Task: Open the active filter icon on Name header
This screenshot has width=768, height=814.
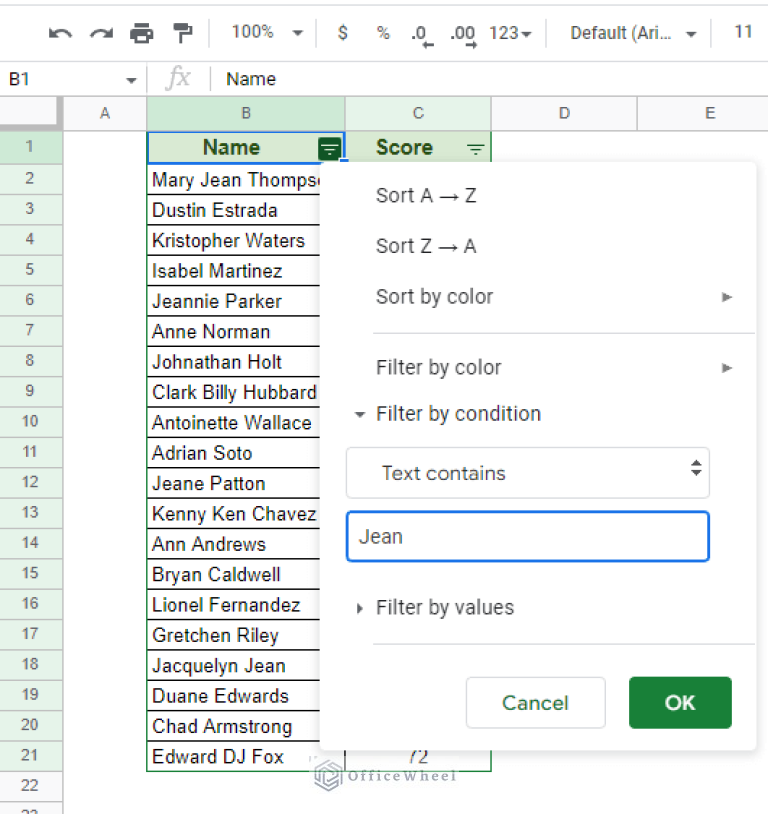Action: click(x=329, y=147)
